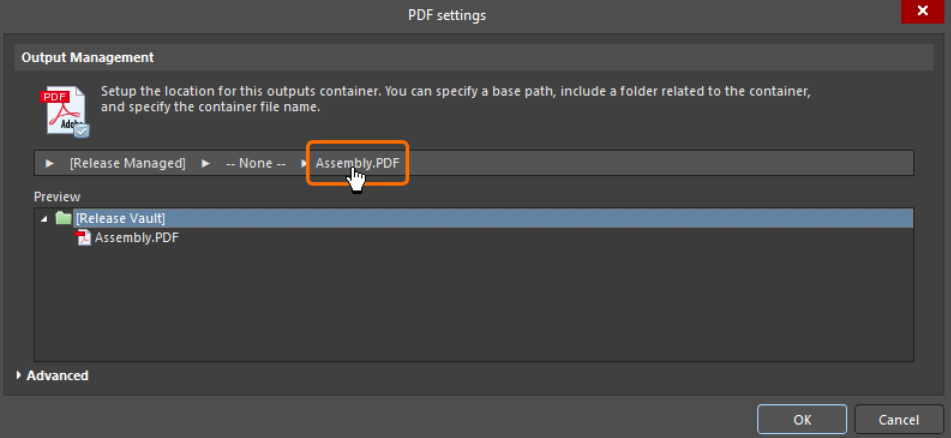Open the arrow before -- None --

click(206, 163)
